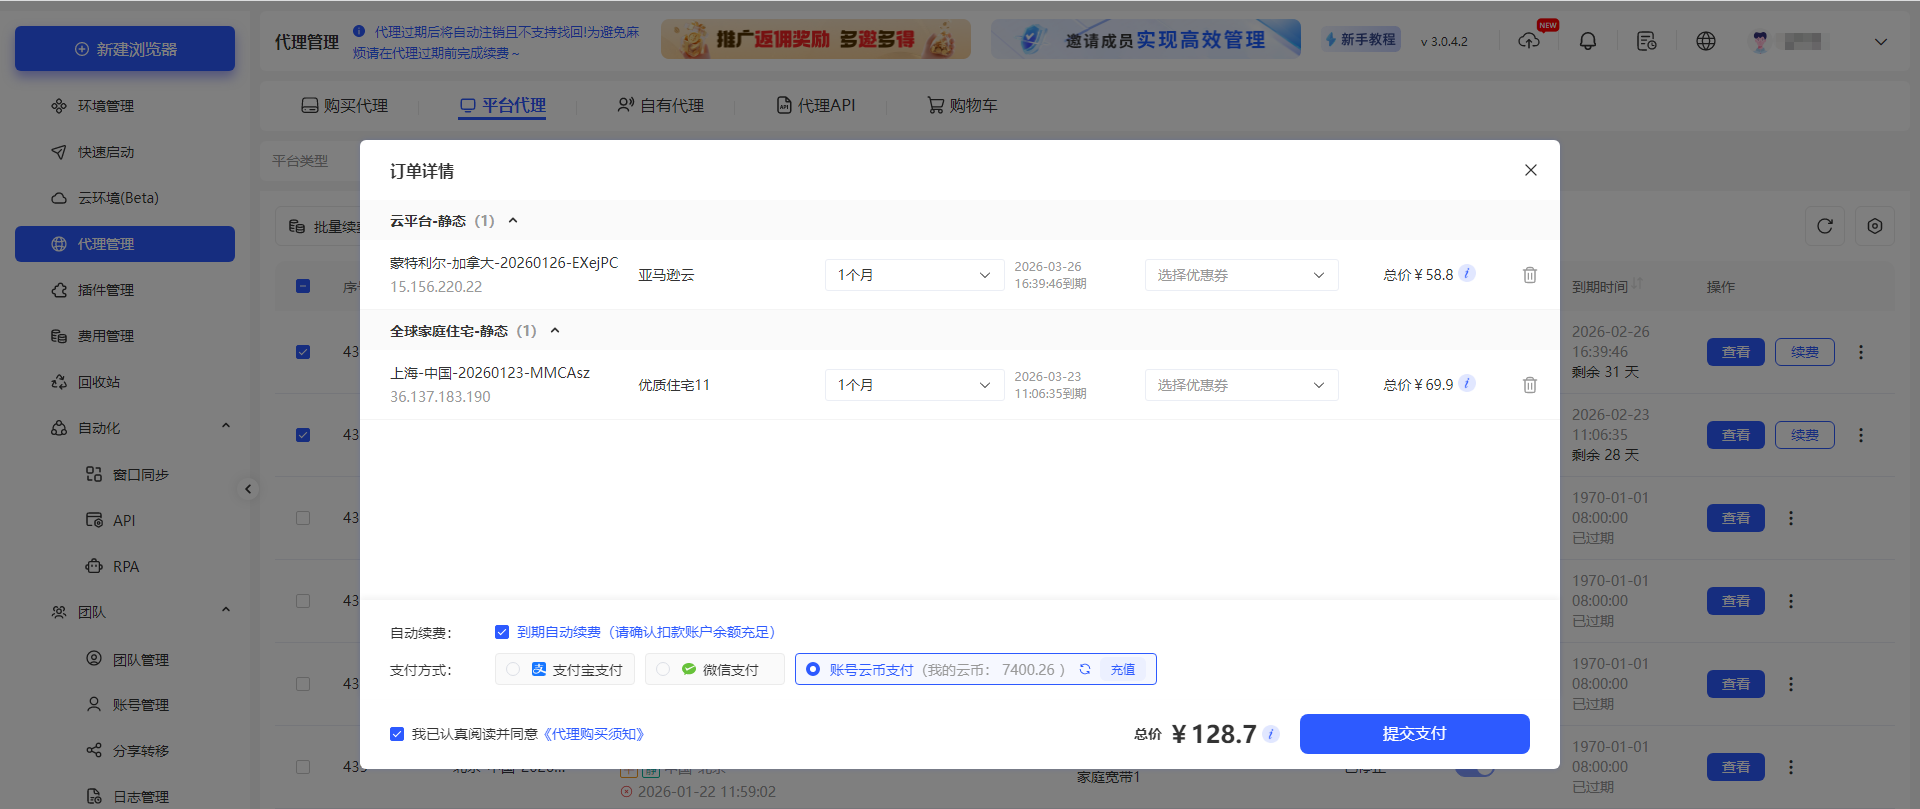The height and width of the screenshot is (809, 1920).
Task: Delete the 蒙特利尔-加拿大 order item trash icon
Action: click(x=1530, y=275)
